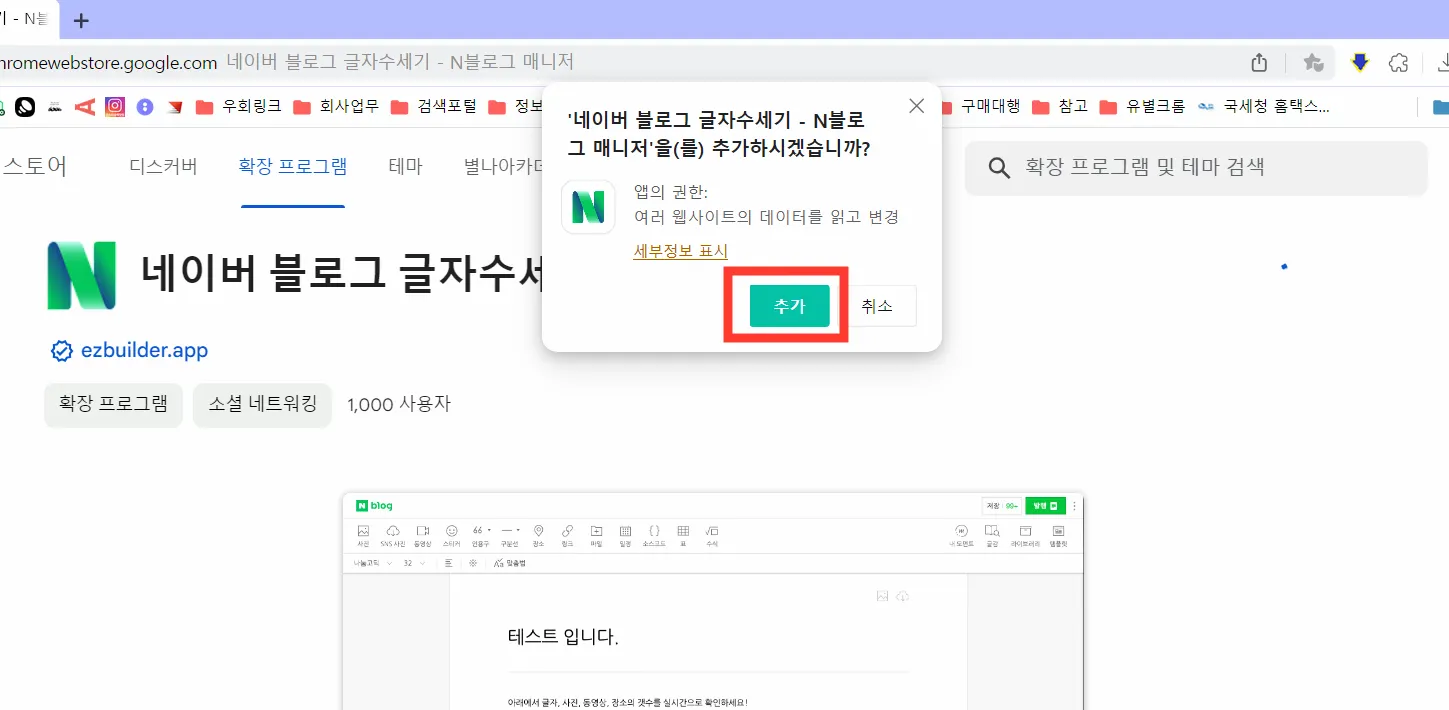Open the Instagram bookmark
The image size is (1449, 710).
point(115,106)
